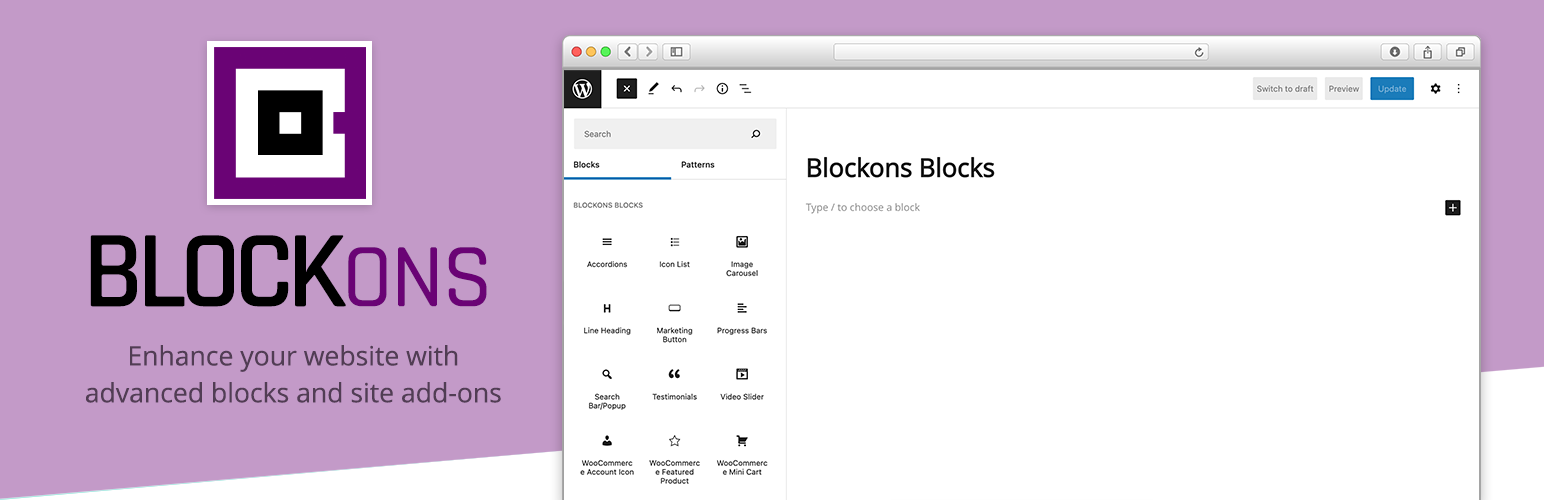Focus the block Search field
This screenshot has height=500, width=1544.
675,134
